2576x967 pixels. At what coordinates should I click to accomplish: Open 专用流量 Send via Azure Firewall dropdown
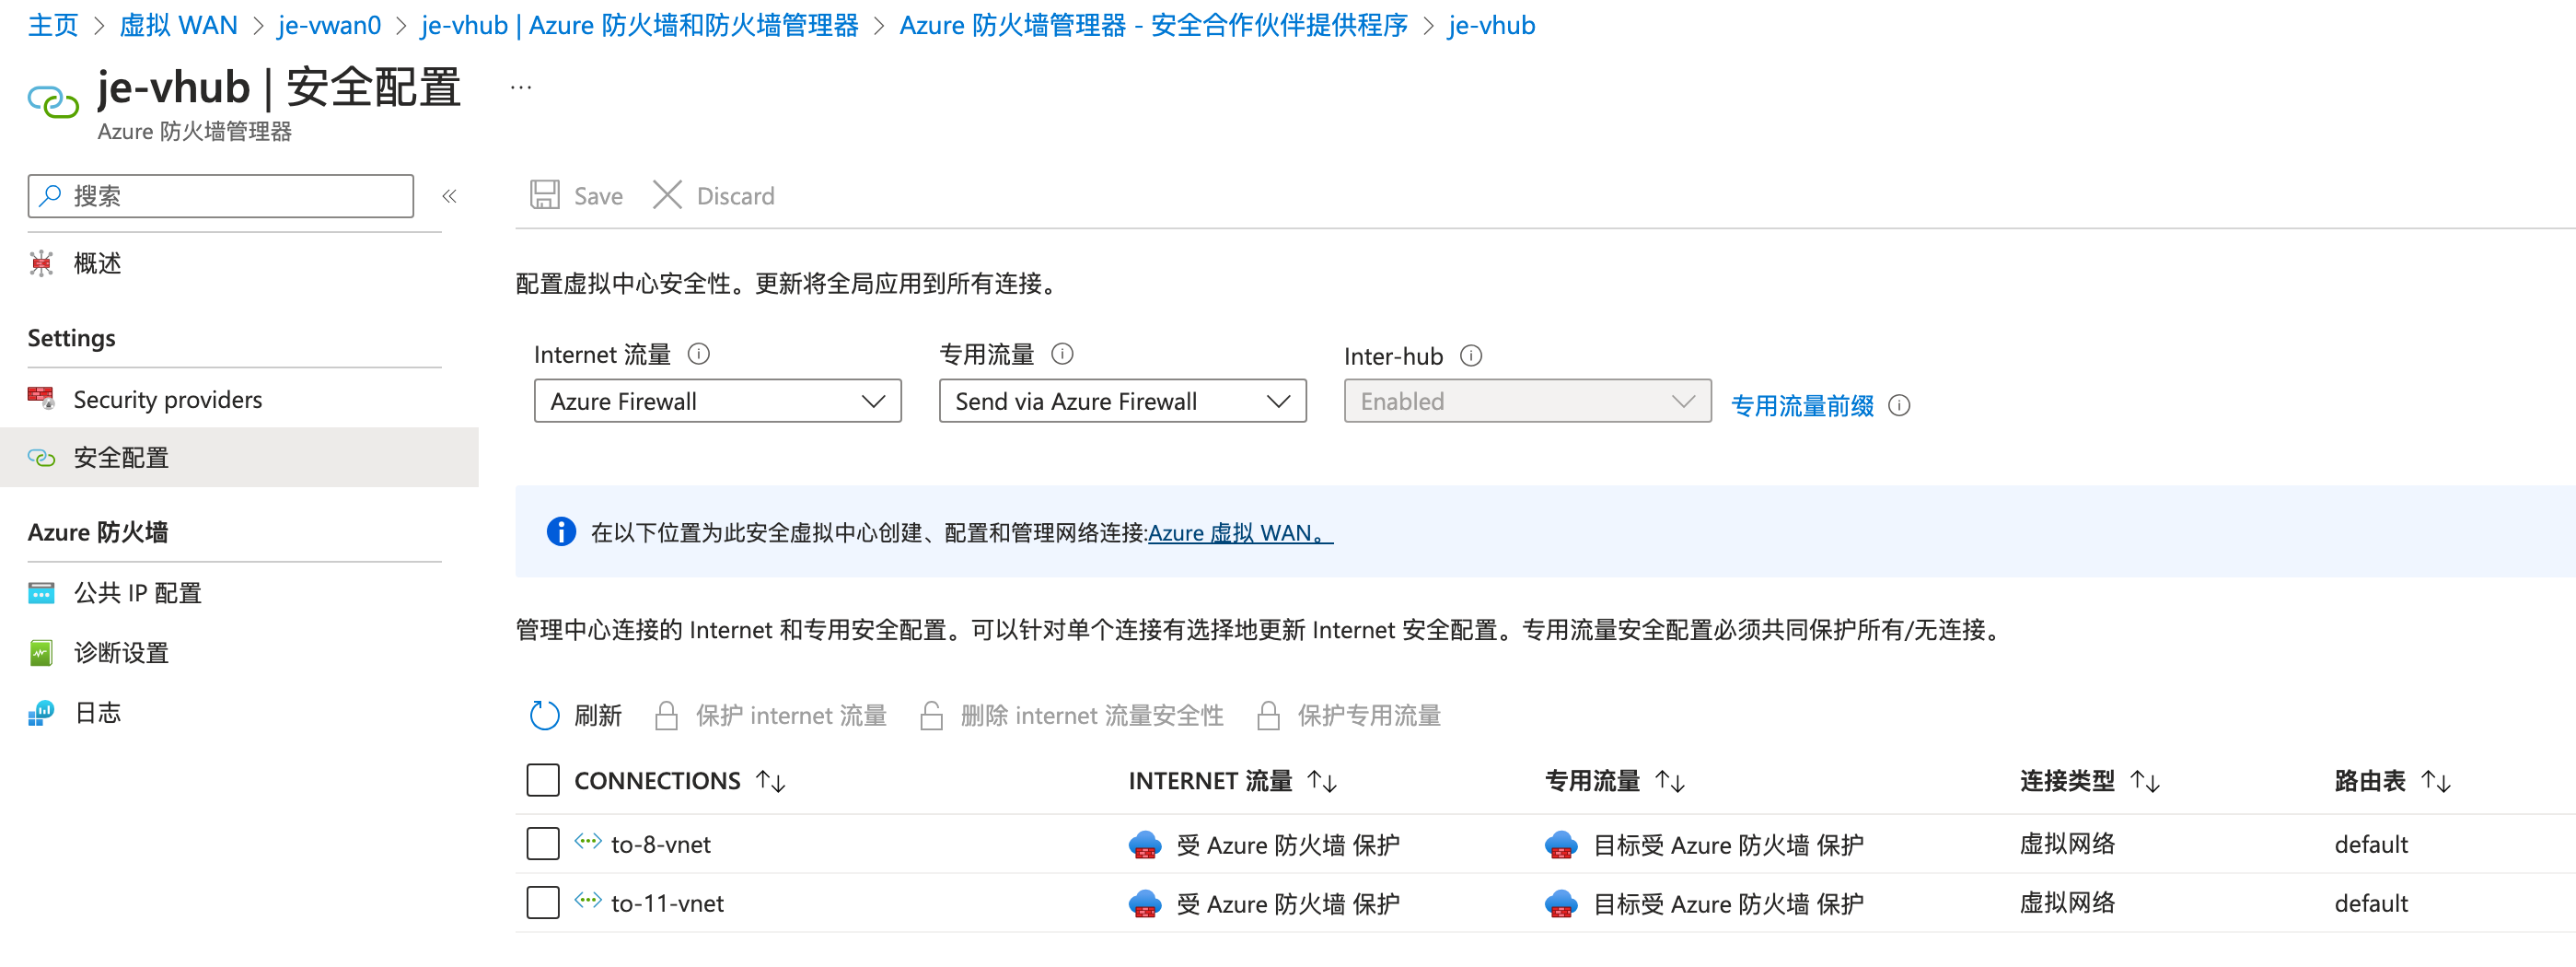(1123, 401)
